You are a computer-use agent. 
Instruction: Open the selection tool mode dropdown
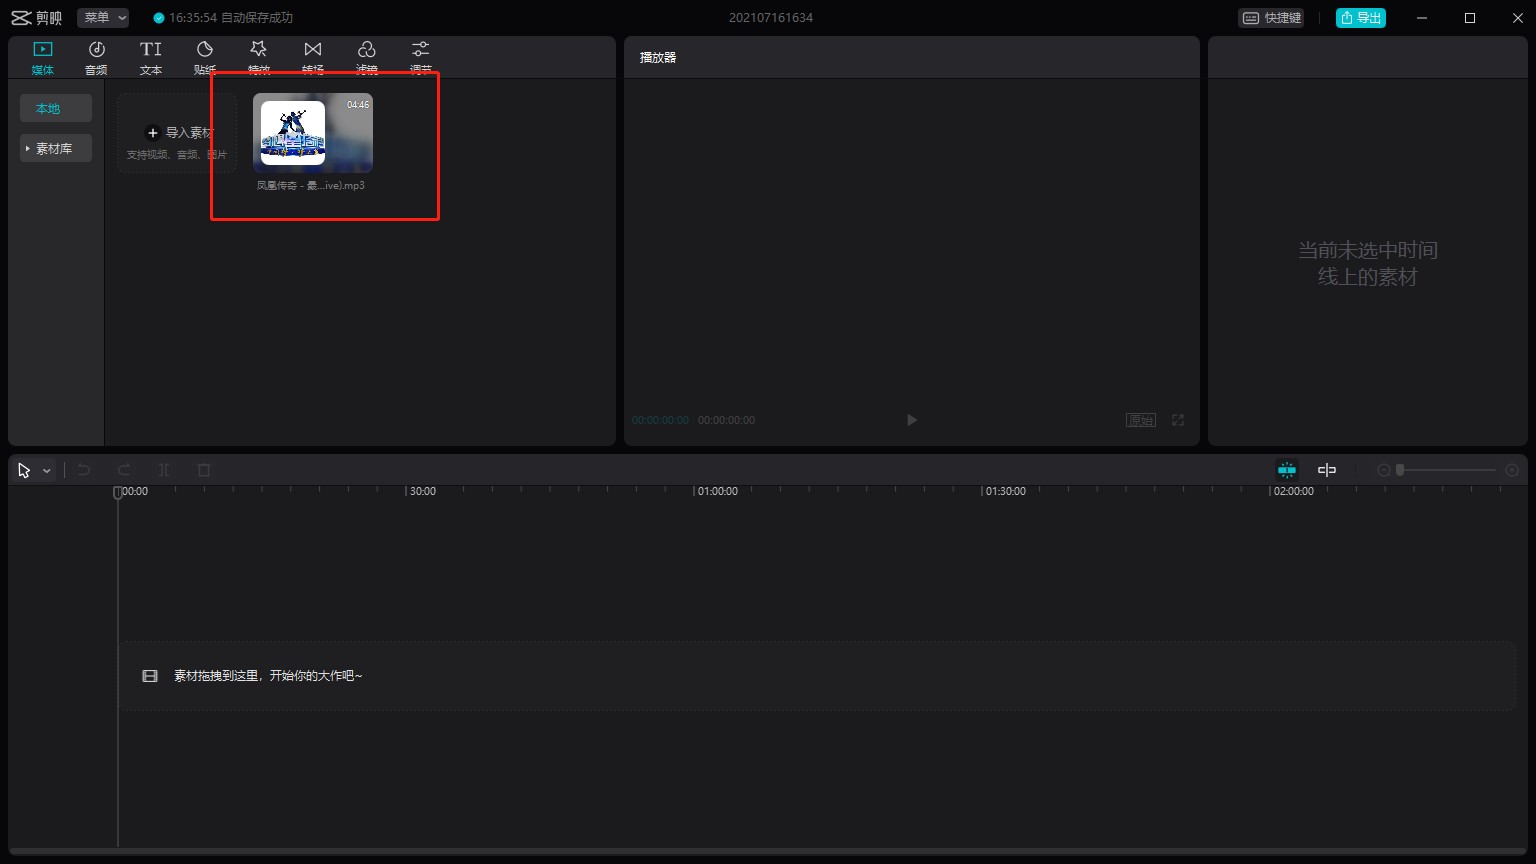click(x=46, y=471)
